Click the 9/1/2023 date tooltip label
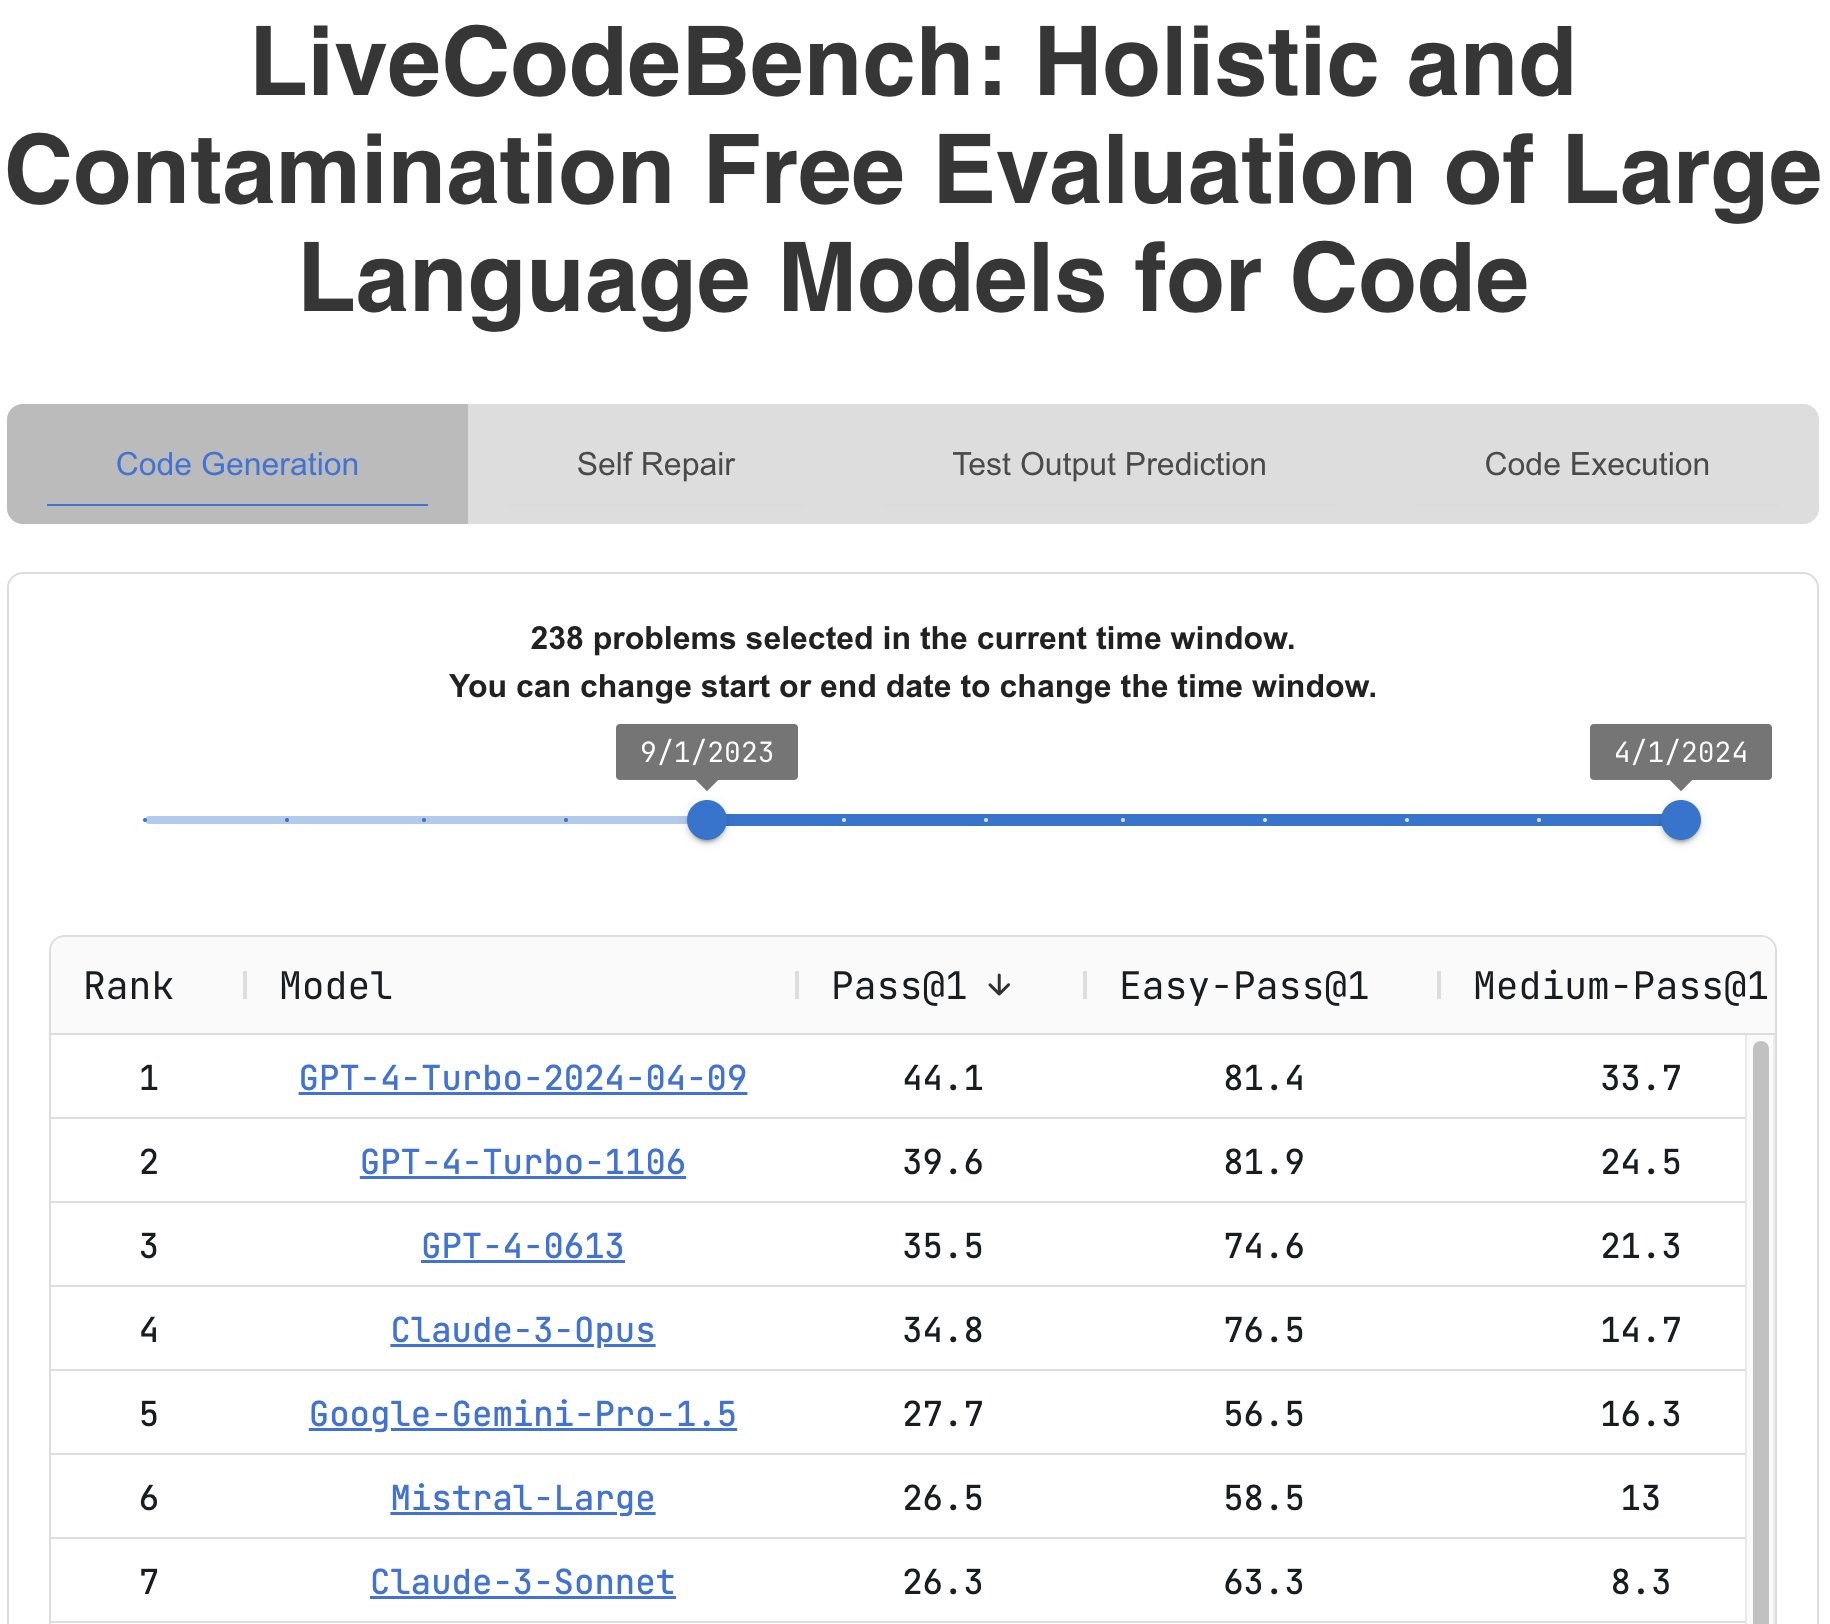1830x1624 pixels. [x=707, y=752]
